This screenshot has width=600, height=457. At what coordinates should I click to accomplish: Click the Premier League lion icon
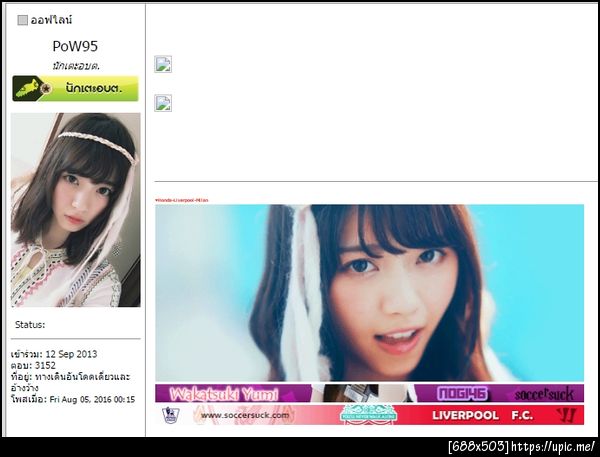pos(171,415)
